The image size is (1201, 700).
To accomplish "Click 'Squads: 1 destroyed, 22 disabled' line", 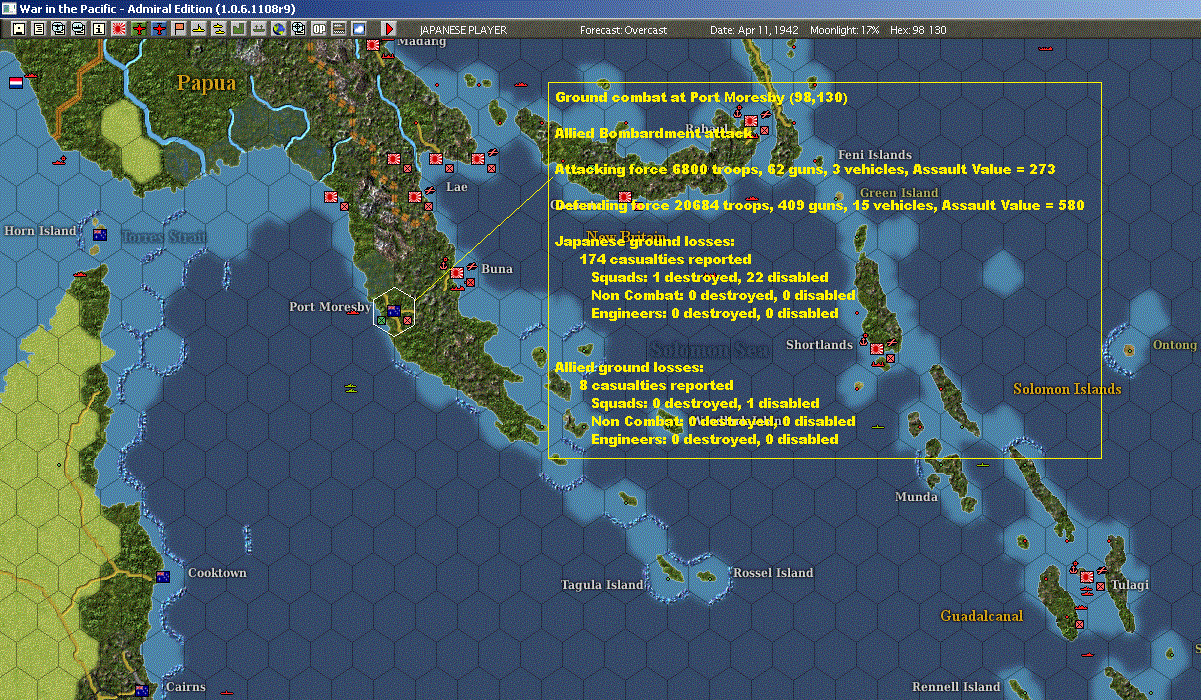I will (x=710, y=277).
